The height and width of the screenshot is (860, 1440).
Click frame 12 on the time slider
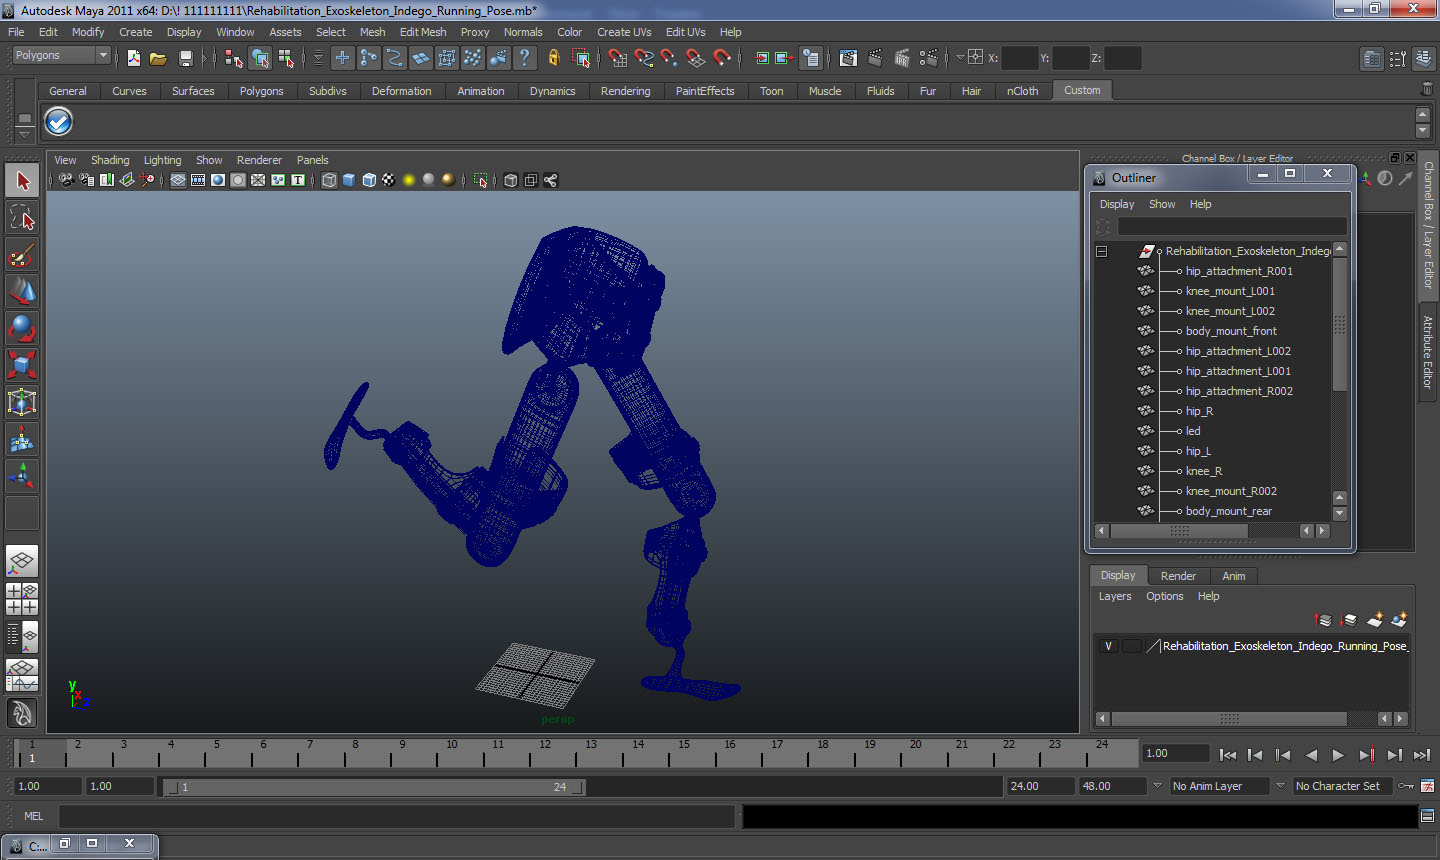[545, 754]
